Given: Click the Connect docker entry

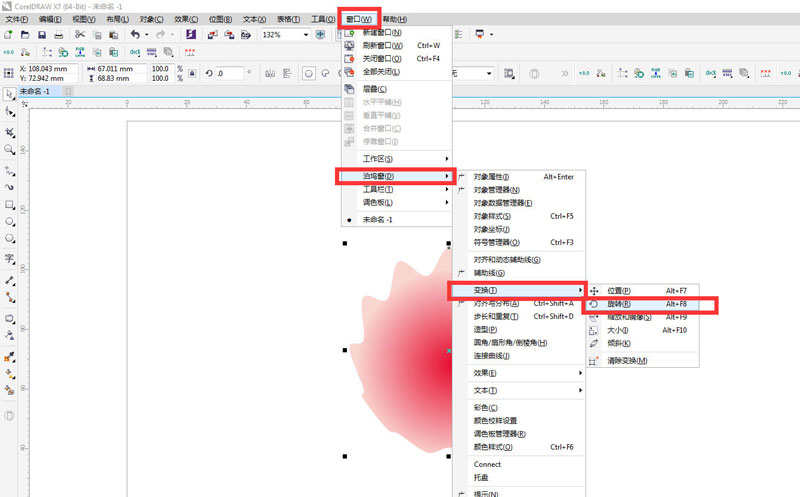Looking at the screenshot, I should (x=487, y=464).
